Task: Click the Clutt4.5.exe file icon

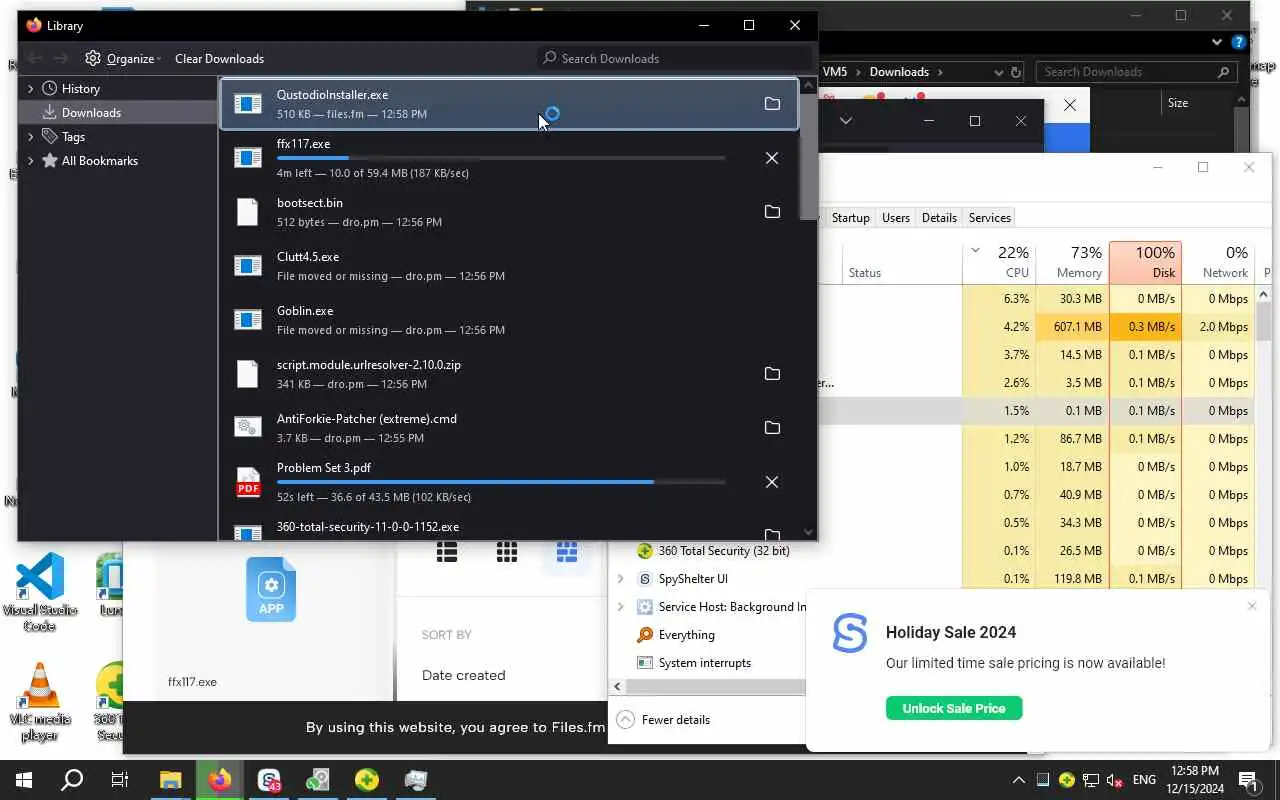Action: coord(248,266)
